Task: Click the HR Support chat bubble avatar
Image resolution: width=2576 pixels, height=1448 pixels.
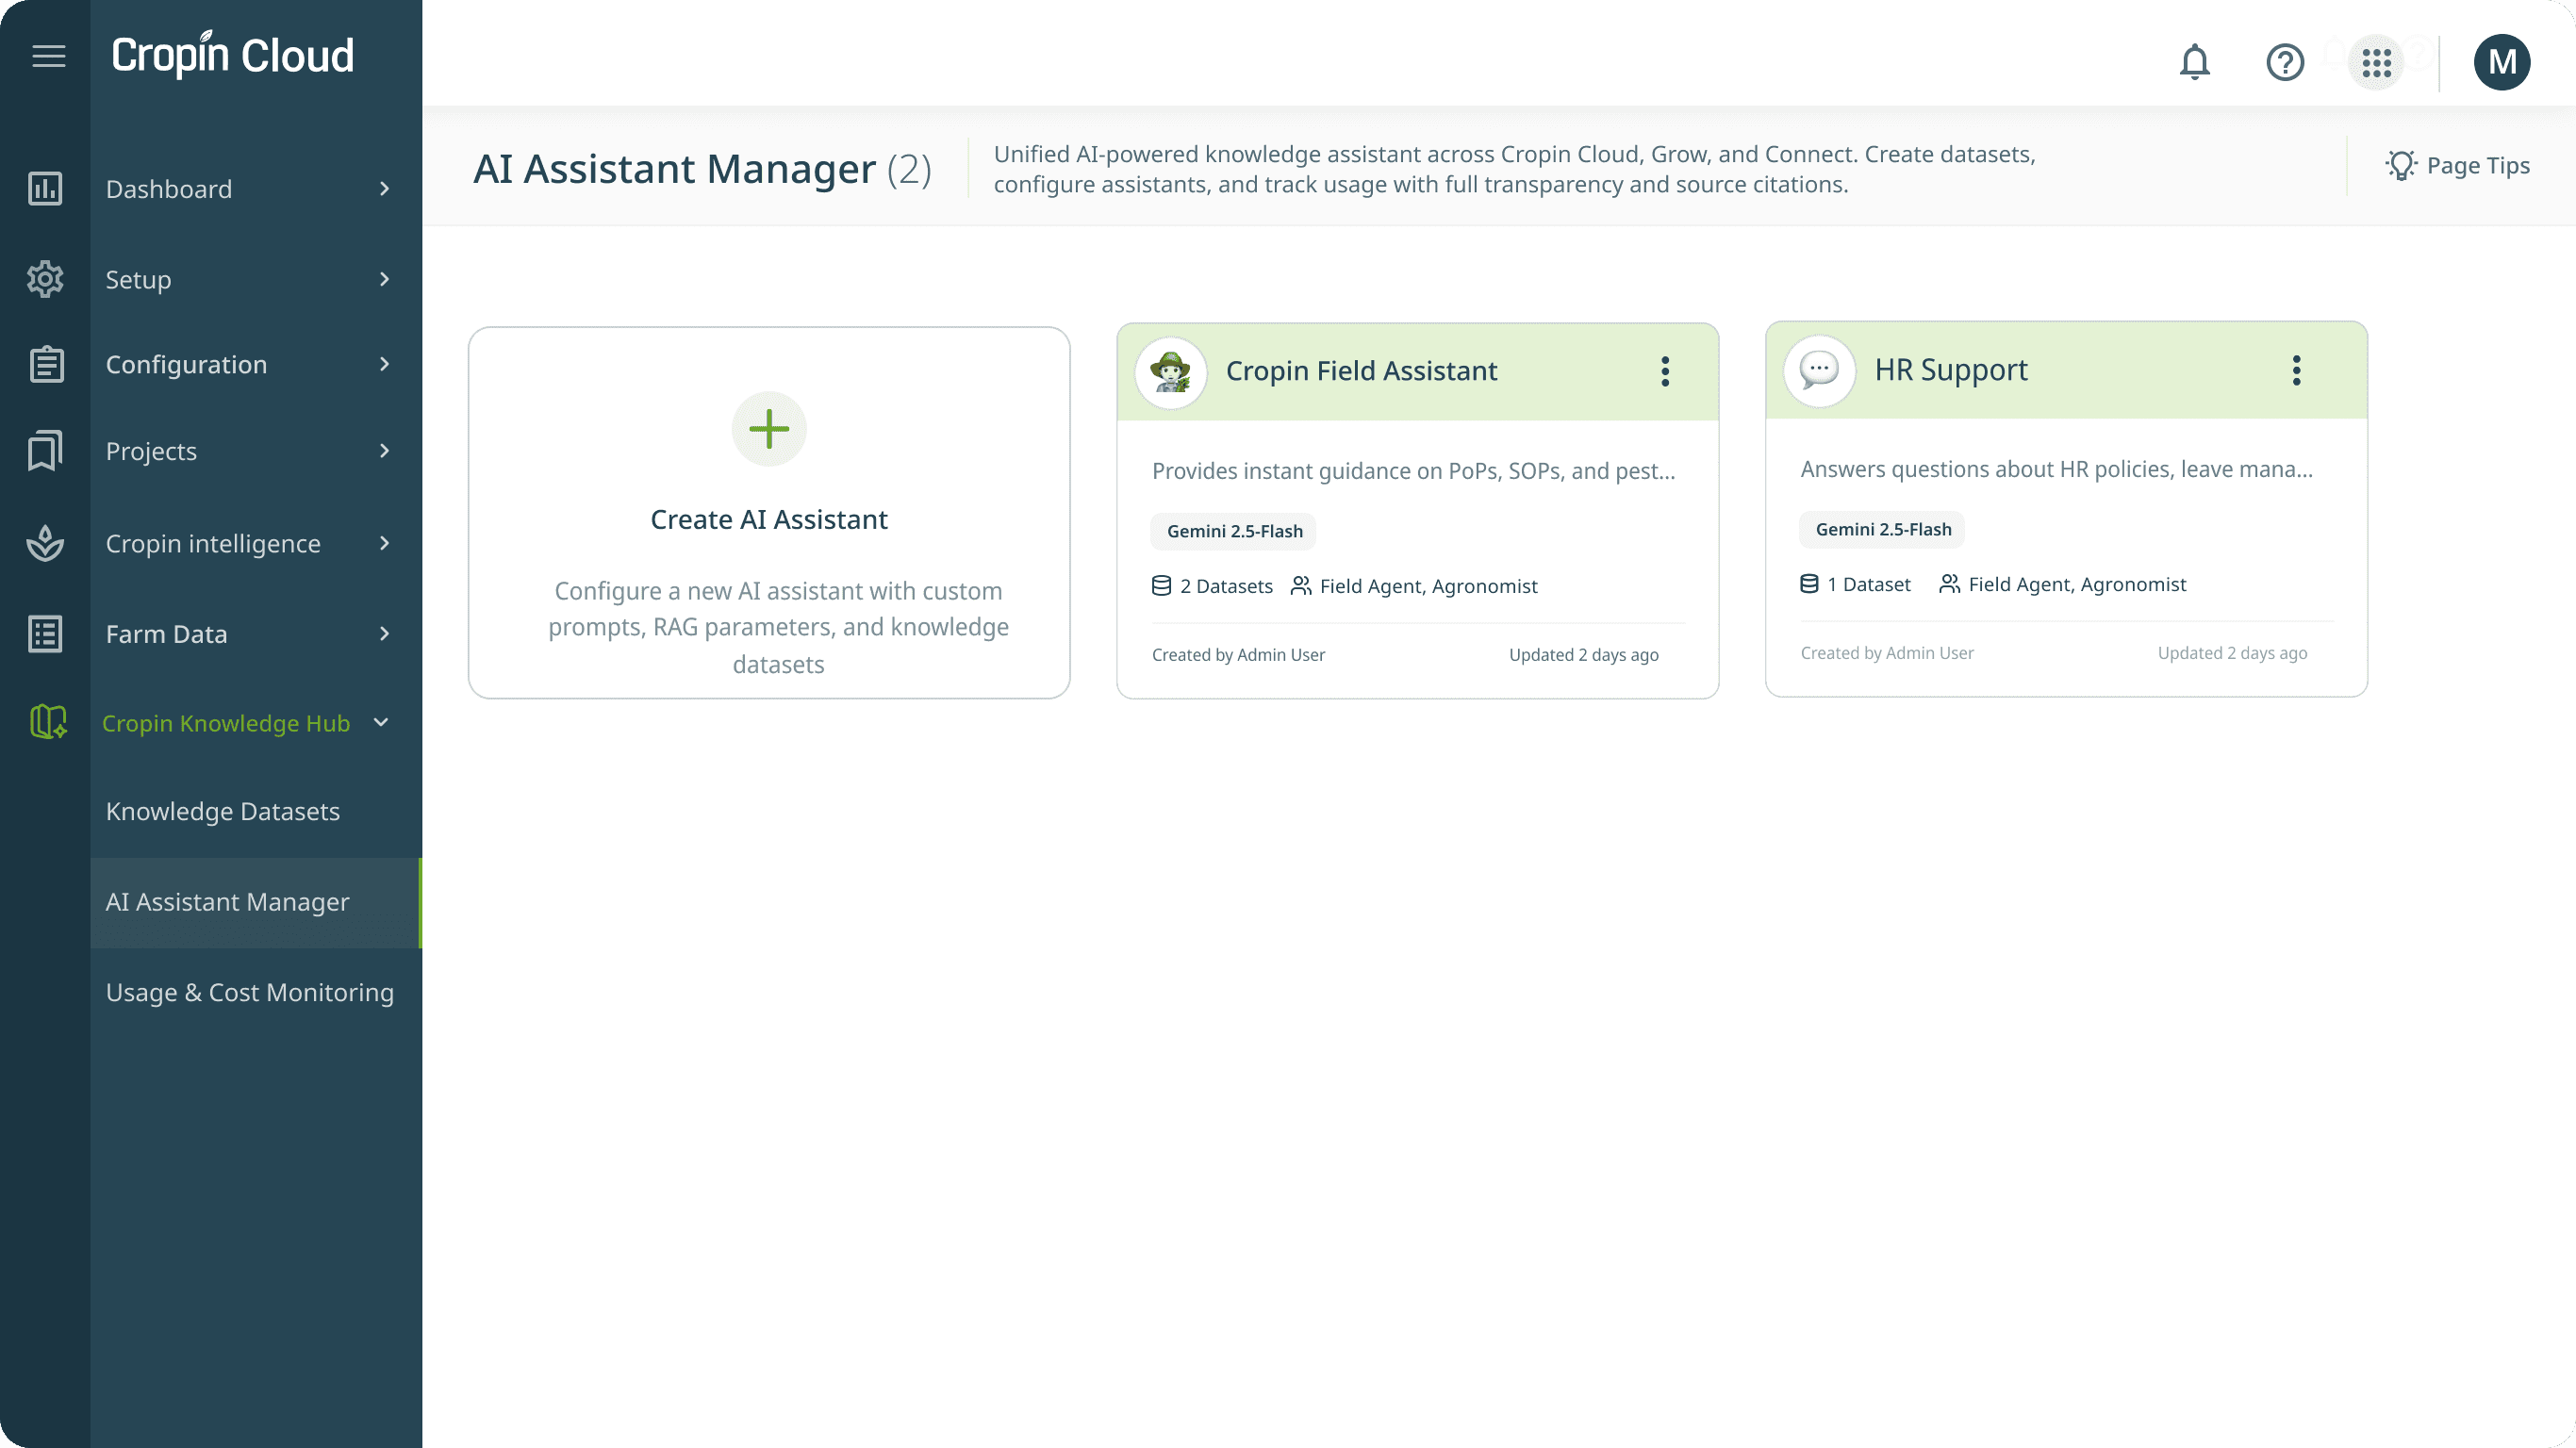Action: [1819, 370]
